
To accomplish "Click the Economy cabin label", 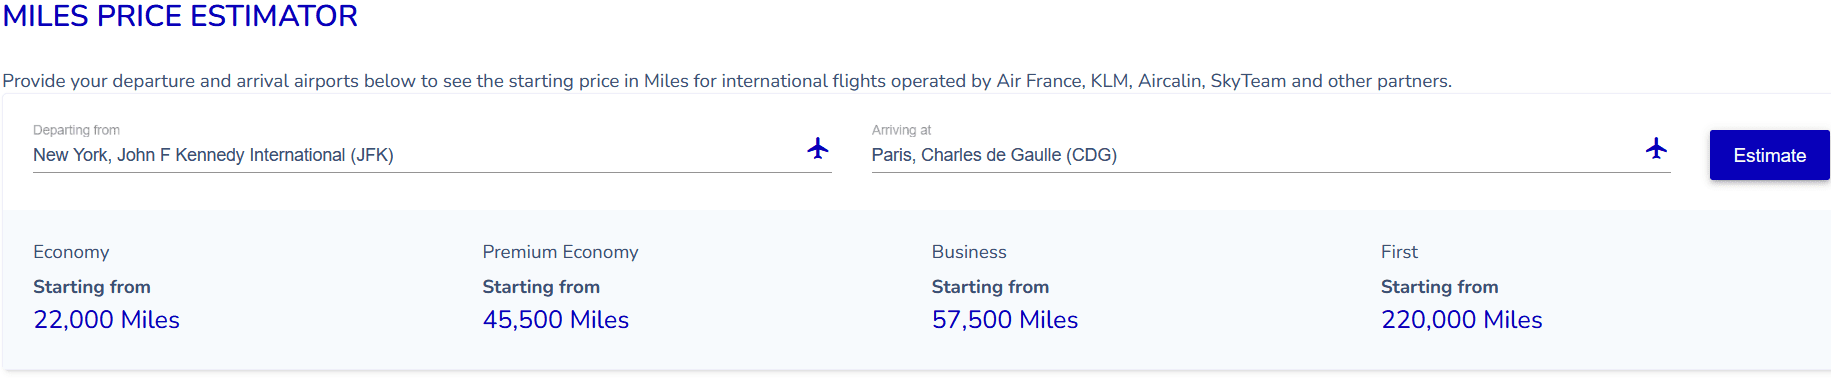I will [x=71, y=252].
